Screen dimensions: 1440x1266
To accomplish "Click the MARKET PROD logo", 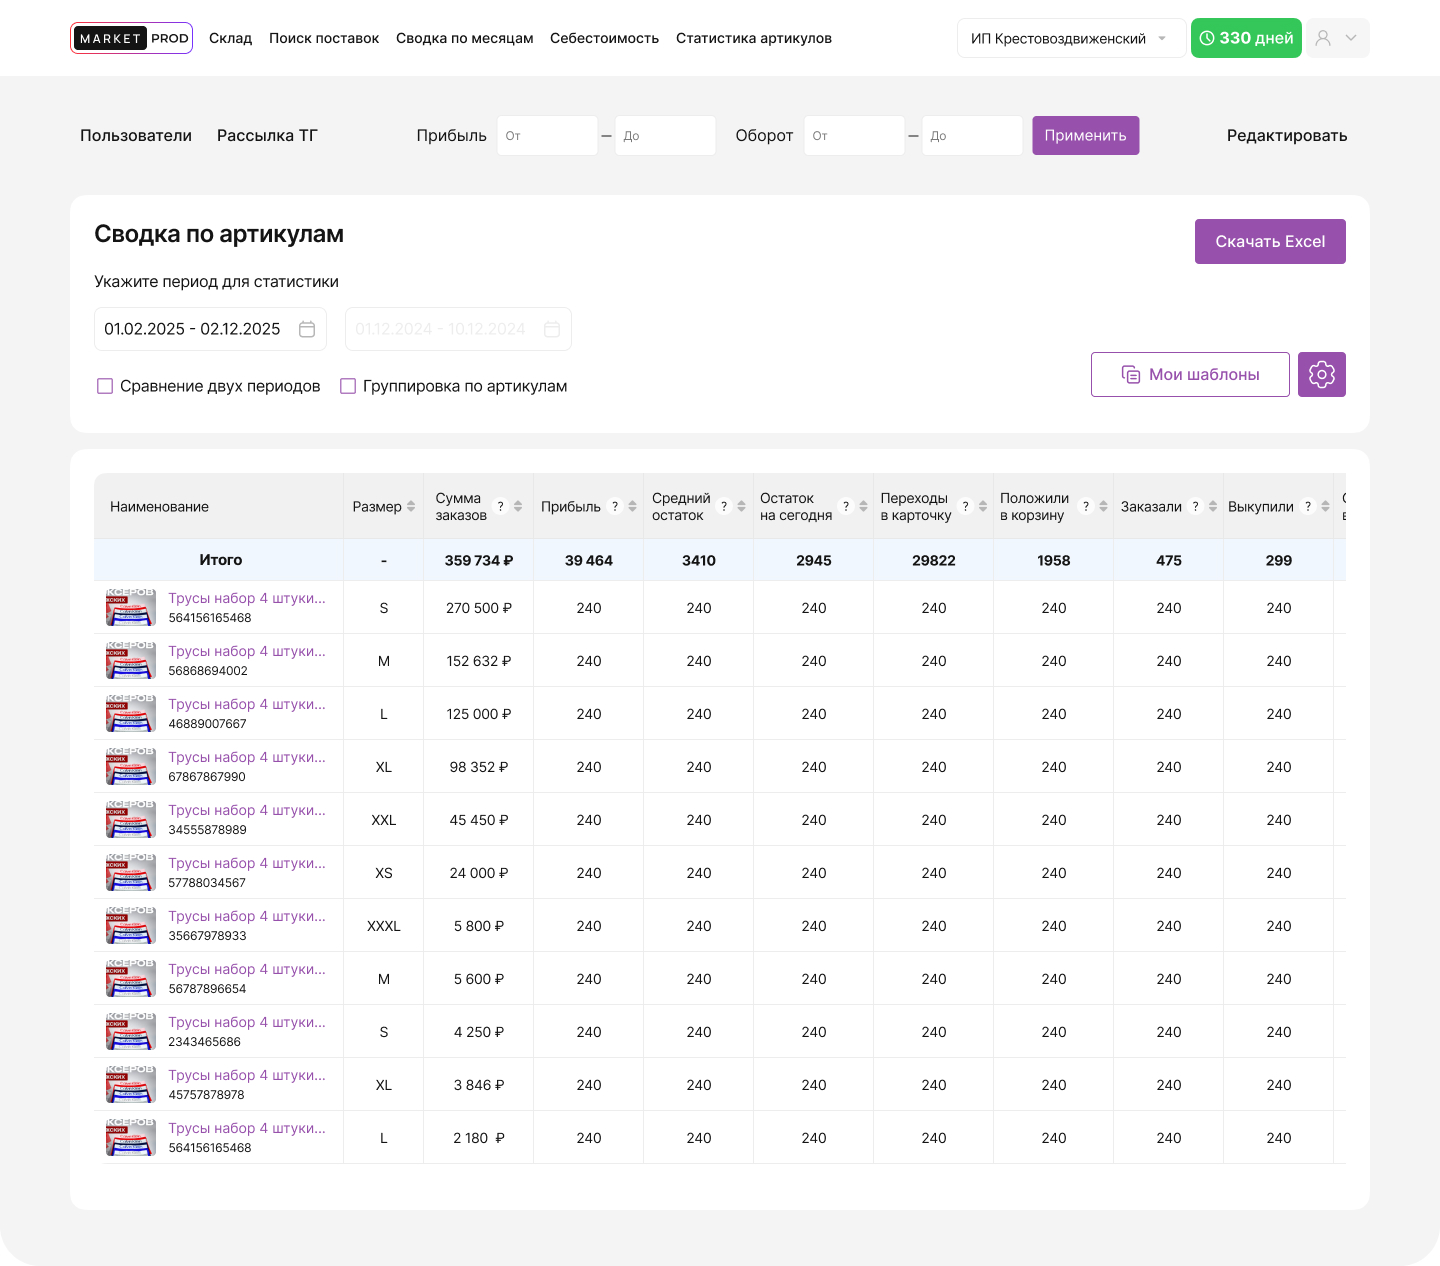I will 131,38.
